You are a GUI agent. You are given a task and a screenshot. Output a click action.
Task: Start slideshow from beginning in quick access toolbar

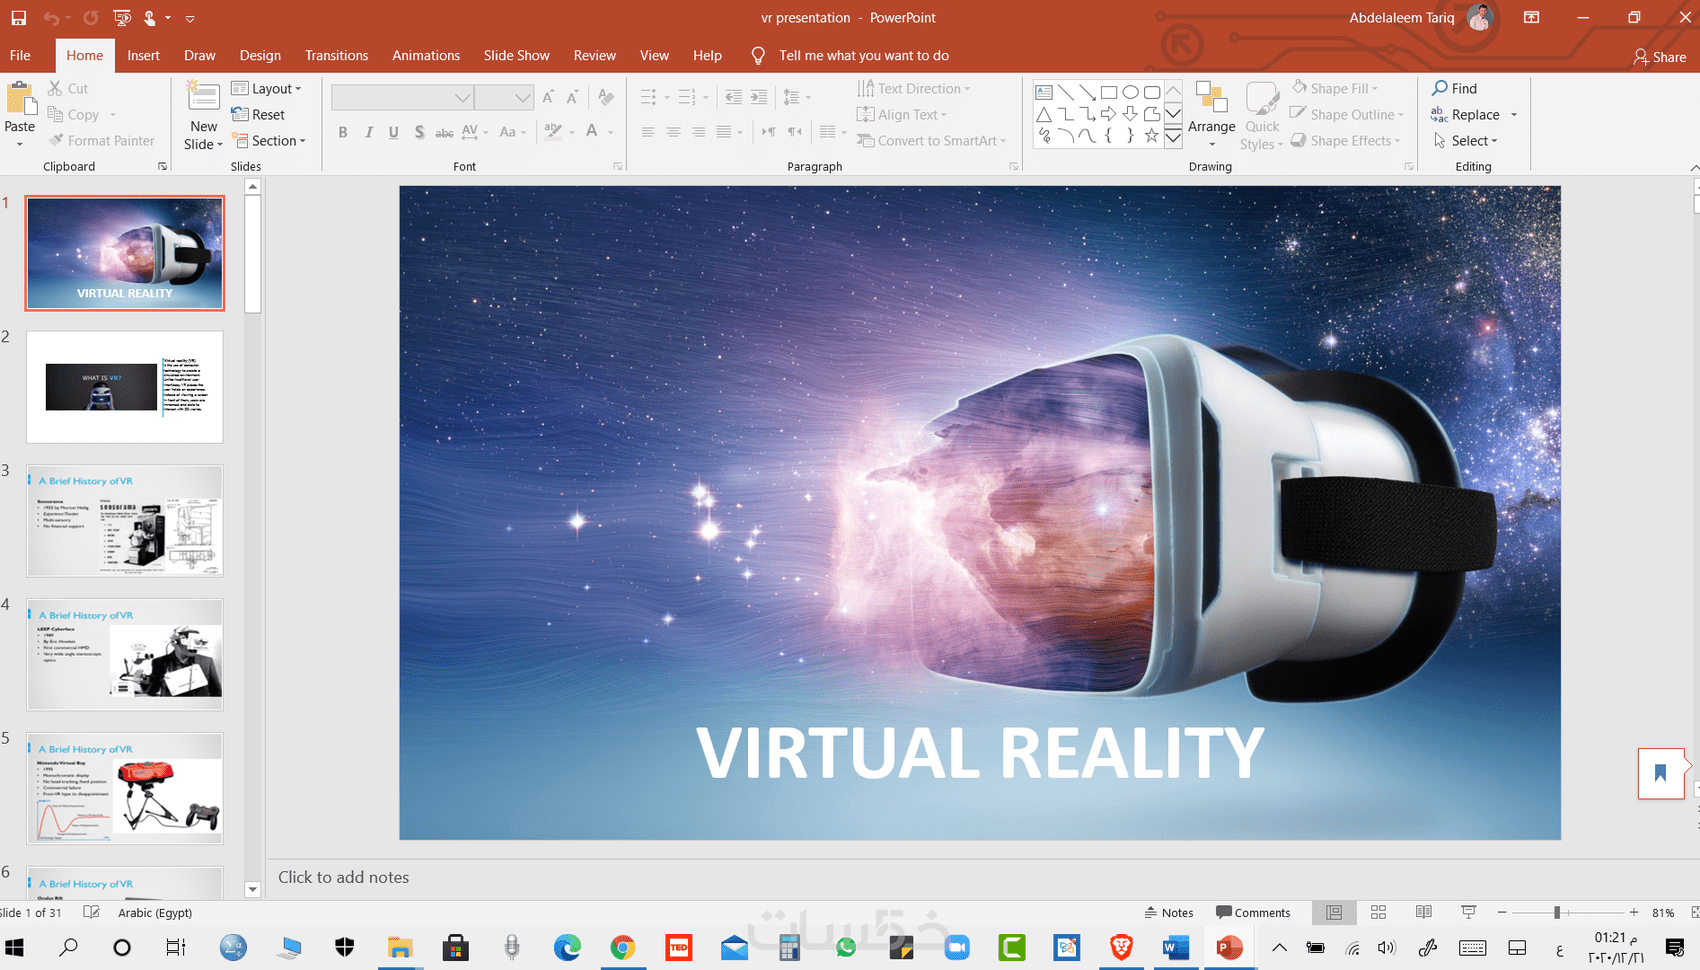122,18
